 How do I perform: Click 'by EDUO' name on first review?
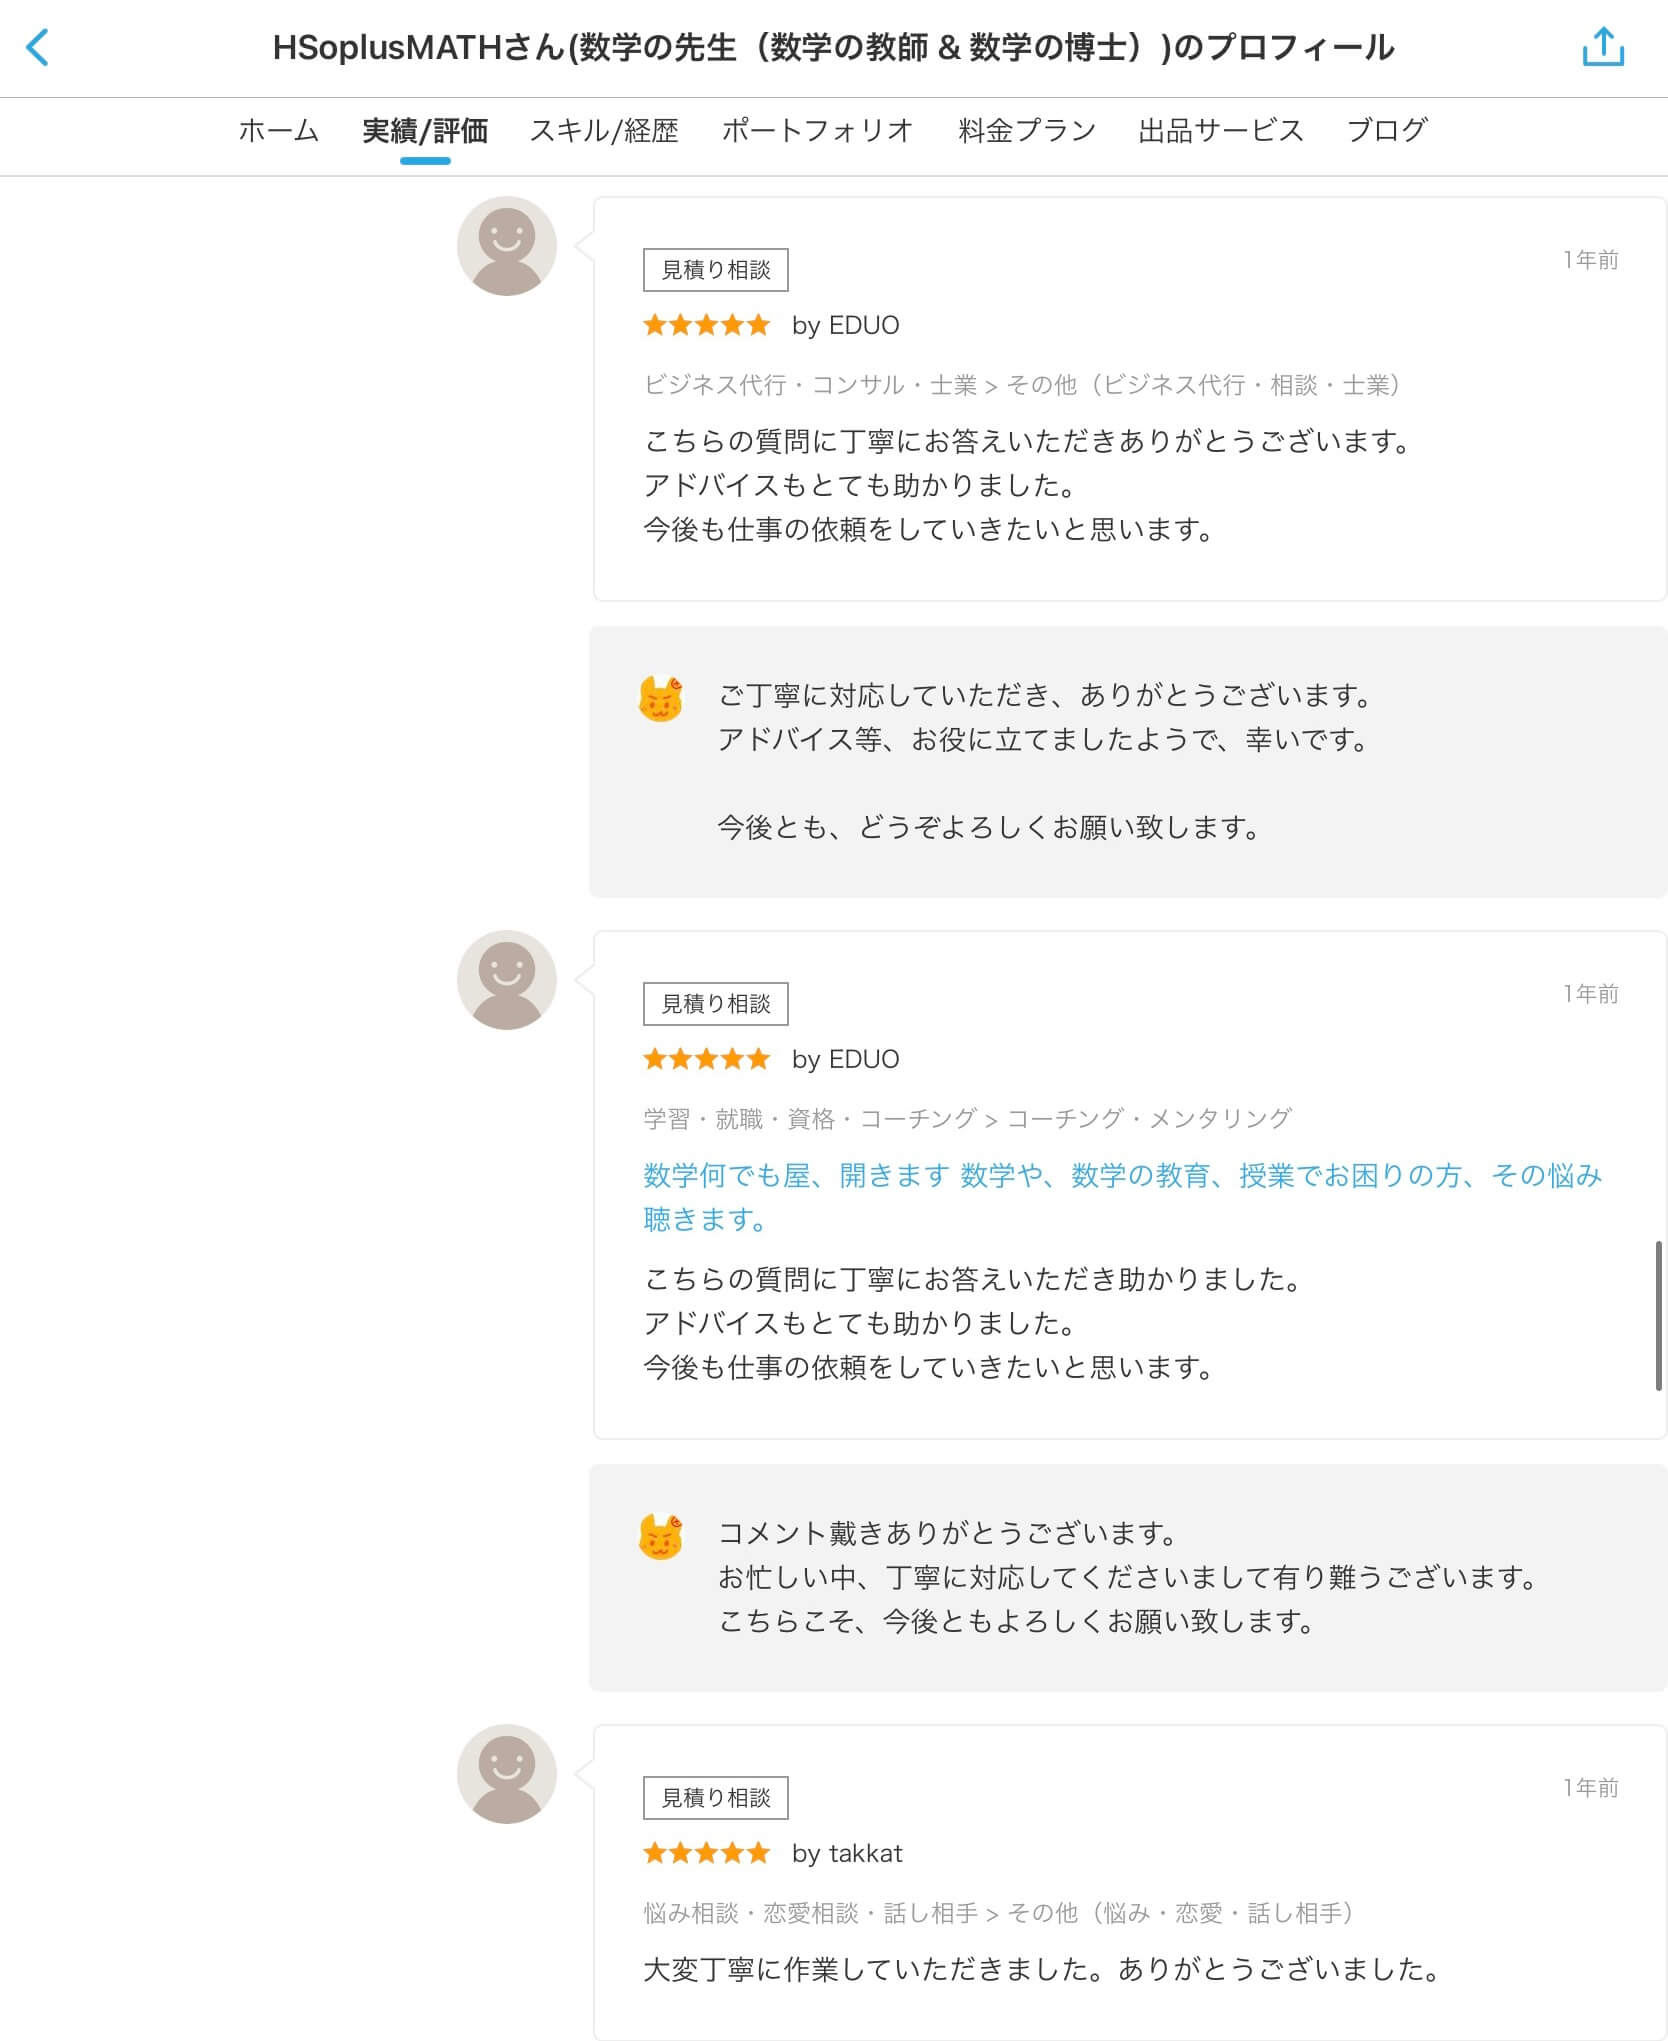846,325
